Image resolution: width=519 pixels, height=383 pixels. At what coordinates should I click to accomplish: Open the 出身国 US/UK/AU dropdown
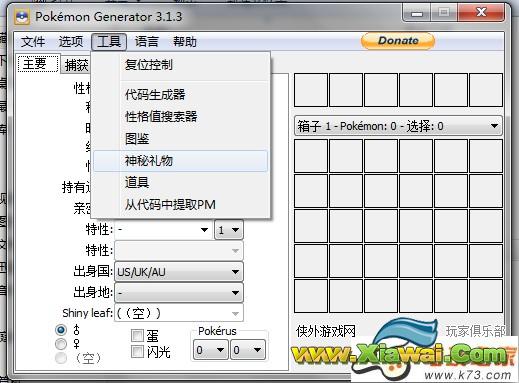tap(179, 272)
